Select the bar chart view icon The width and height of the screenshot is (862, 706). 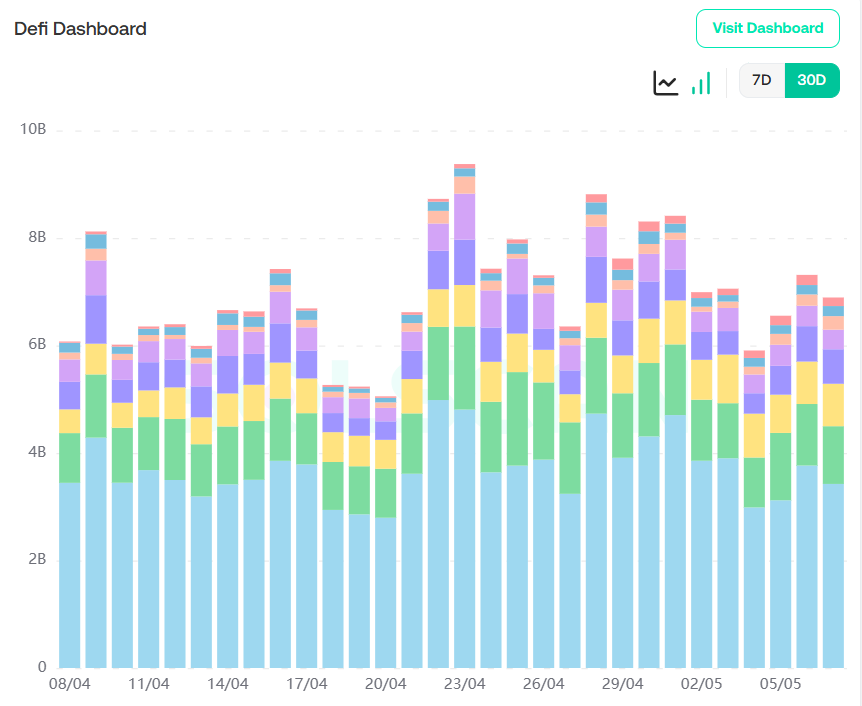(701, 82)
